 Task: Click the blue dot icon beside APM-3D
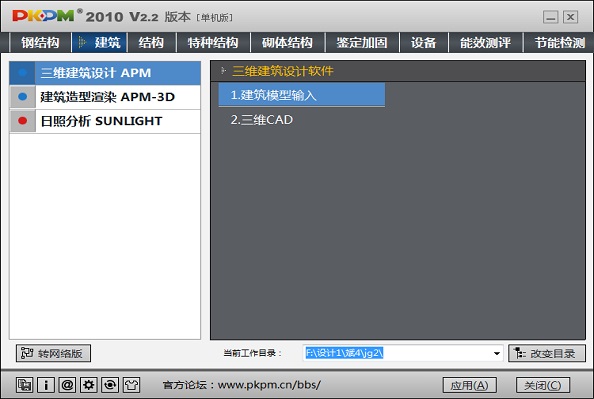(x=23, y=97)
